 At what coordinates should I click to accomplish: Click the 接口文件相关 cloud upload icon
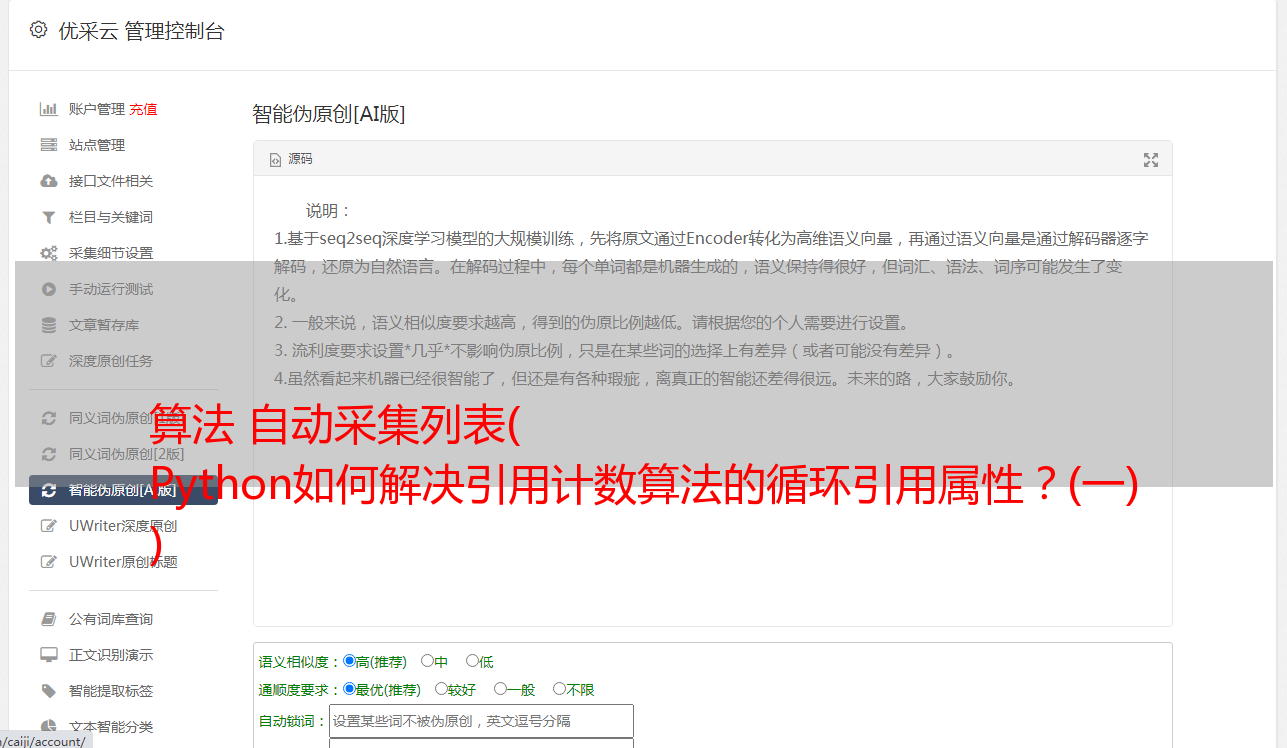click(48, 181)
